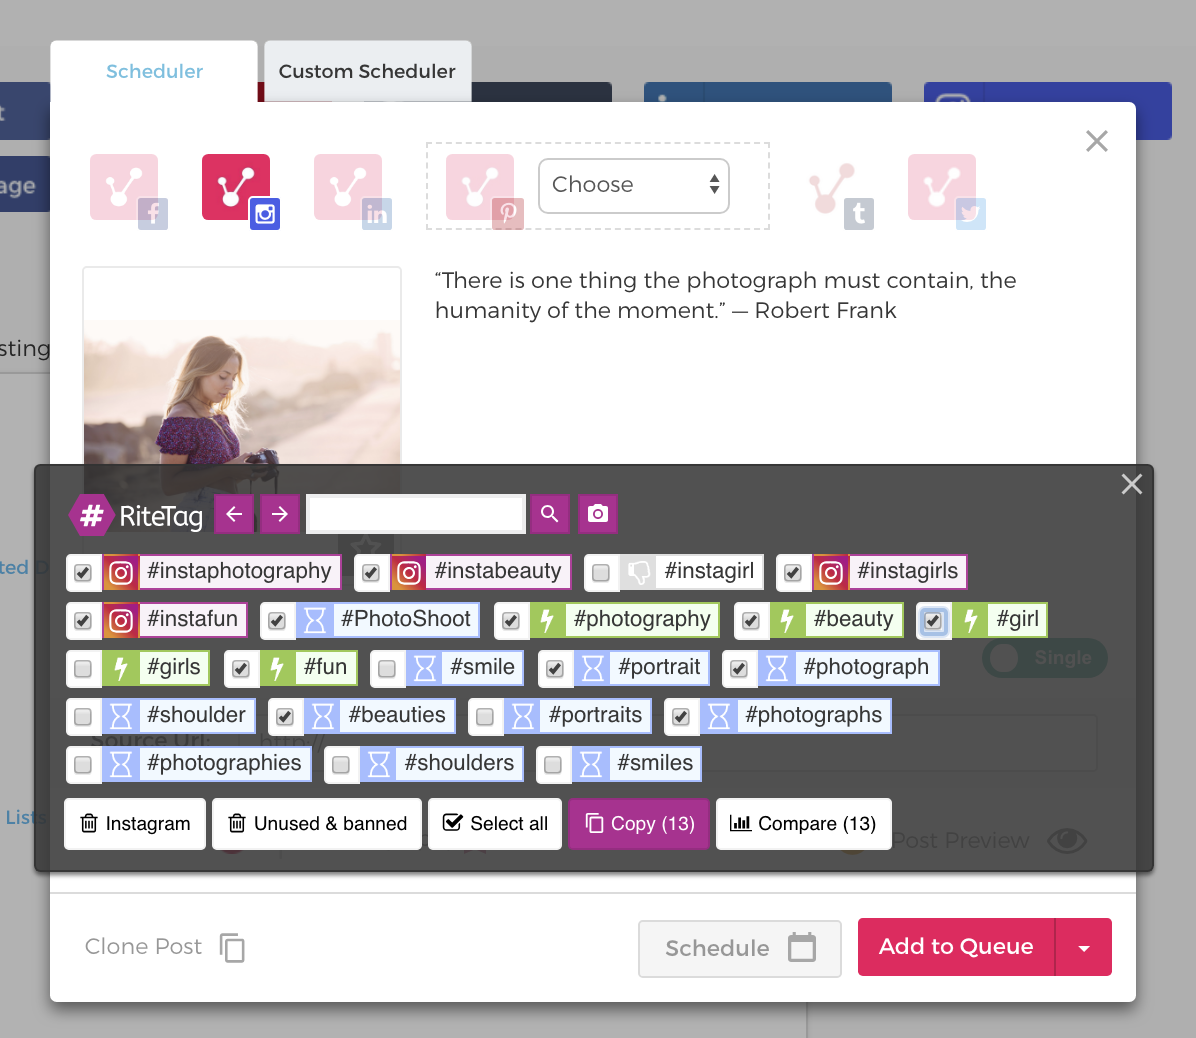The image size is (1196, 1038).
Task: Select the Instagram share profile icon
Action: [x=240, y=191]
